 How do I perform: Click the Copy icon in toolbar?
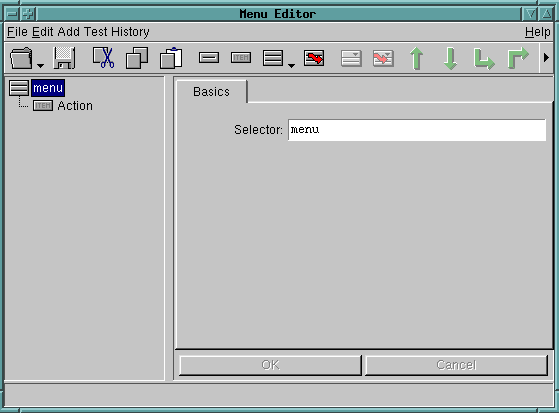tap(137, 58)
